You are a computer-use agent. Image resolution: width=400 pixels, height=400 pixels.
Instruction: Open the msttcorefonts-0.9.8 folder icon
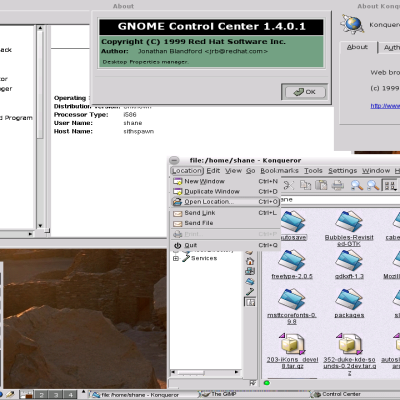point(292,299)
